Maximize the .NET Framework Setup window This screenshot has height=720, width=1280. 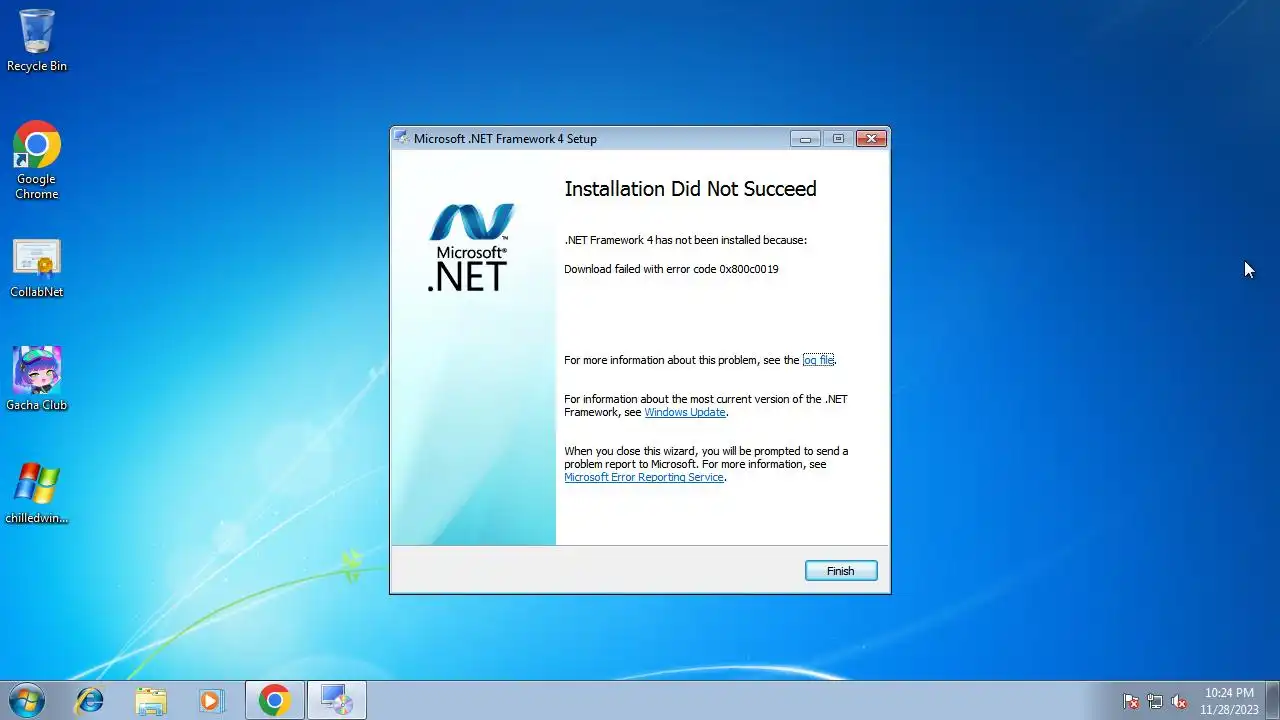(838, 139)
